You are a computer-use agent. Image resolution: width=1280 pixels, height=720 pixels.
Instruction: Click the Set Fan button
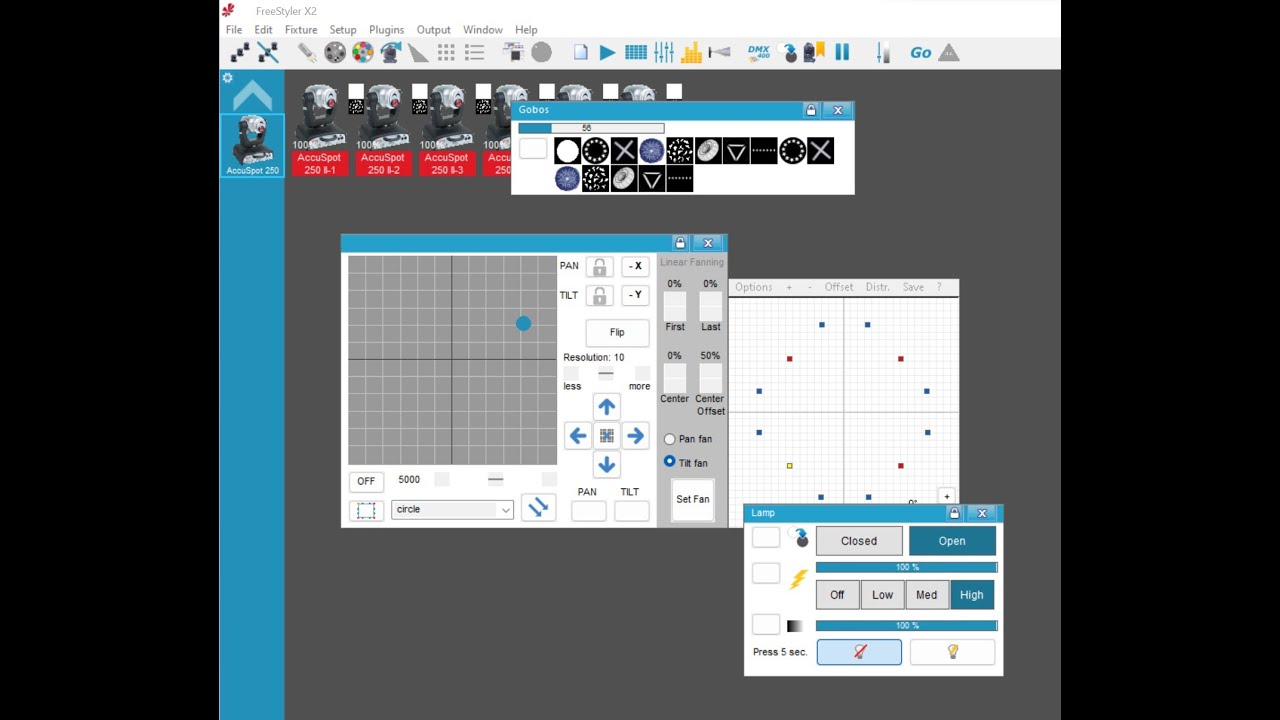coord(693,499)
